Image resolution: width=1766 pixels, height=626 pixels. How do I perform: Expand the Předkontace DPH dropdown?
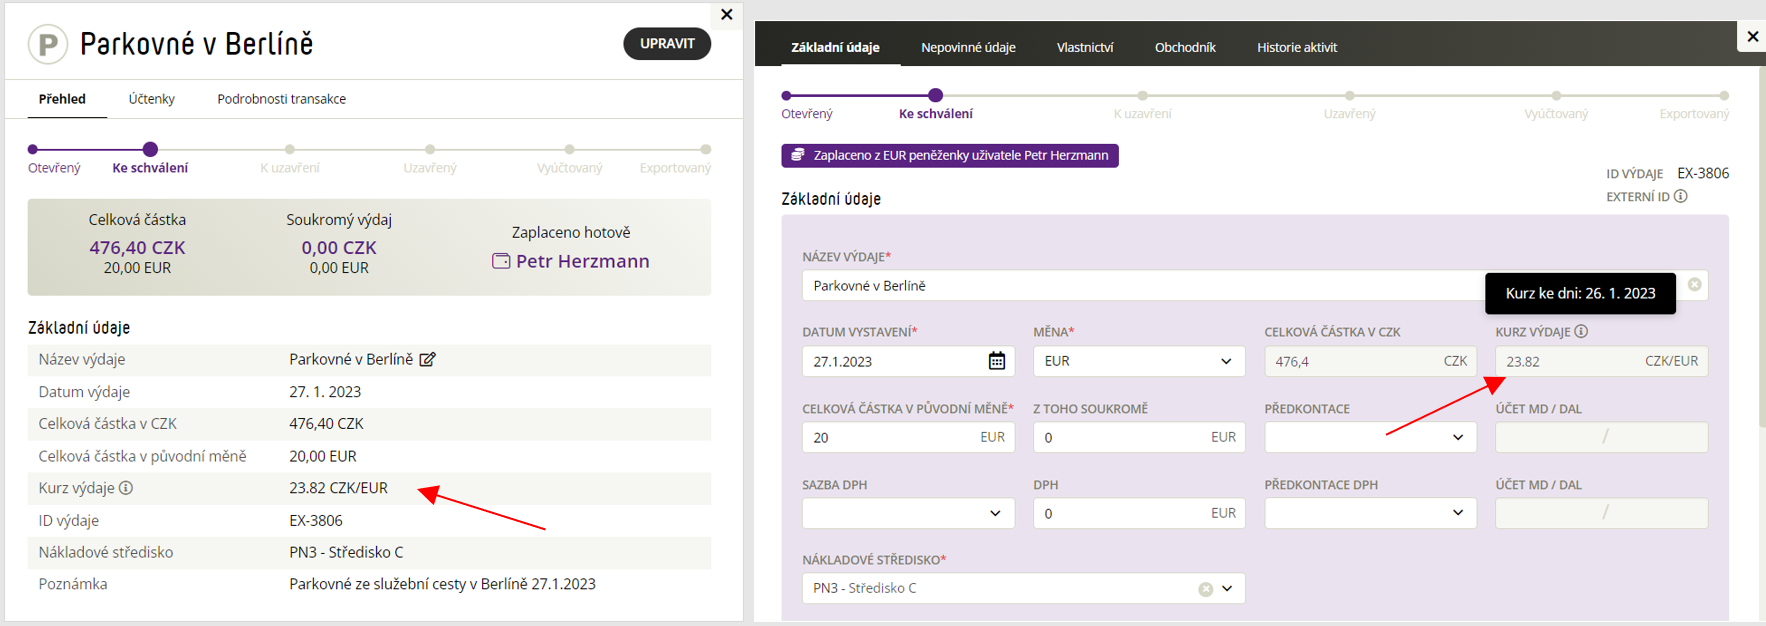click(x=1370, y=513)
